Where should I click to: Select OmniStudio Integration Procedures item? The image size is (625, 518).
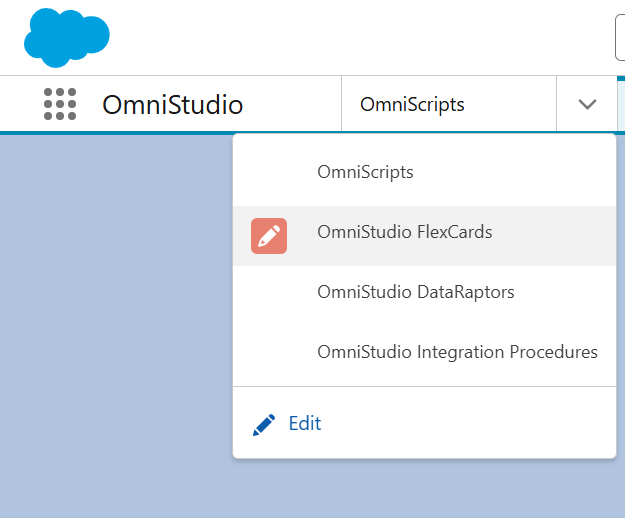(x=457, y=352)
